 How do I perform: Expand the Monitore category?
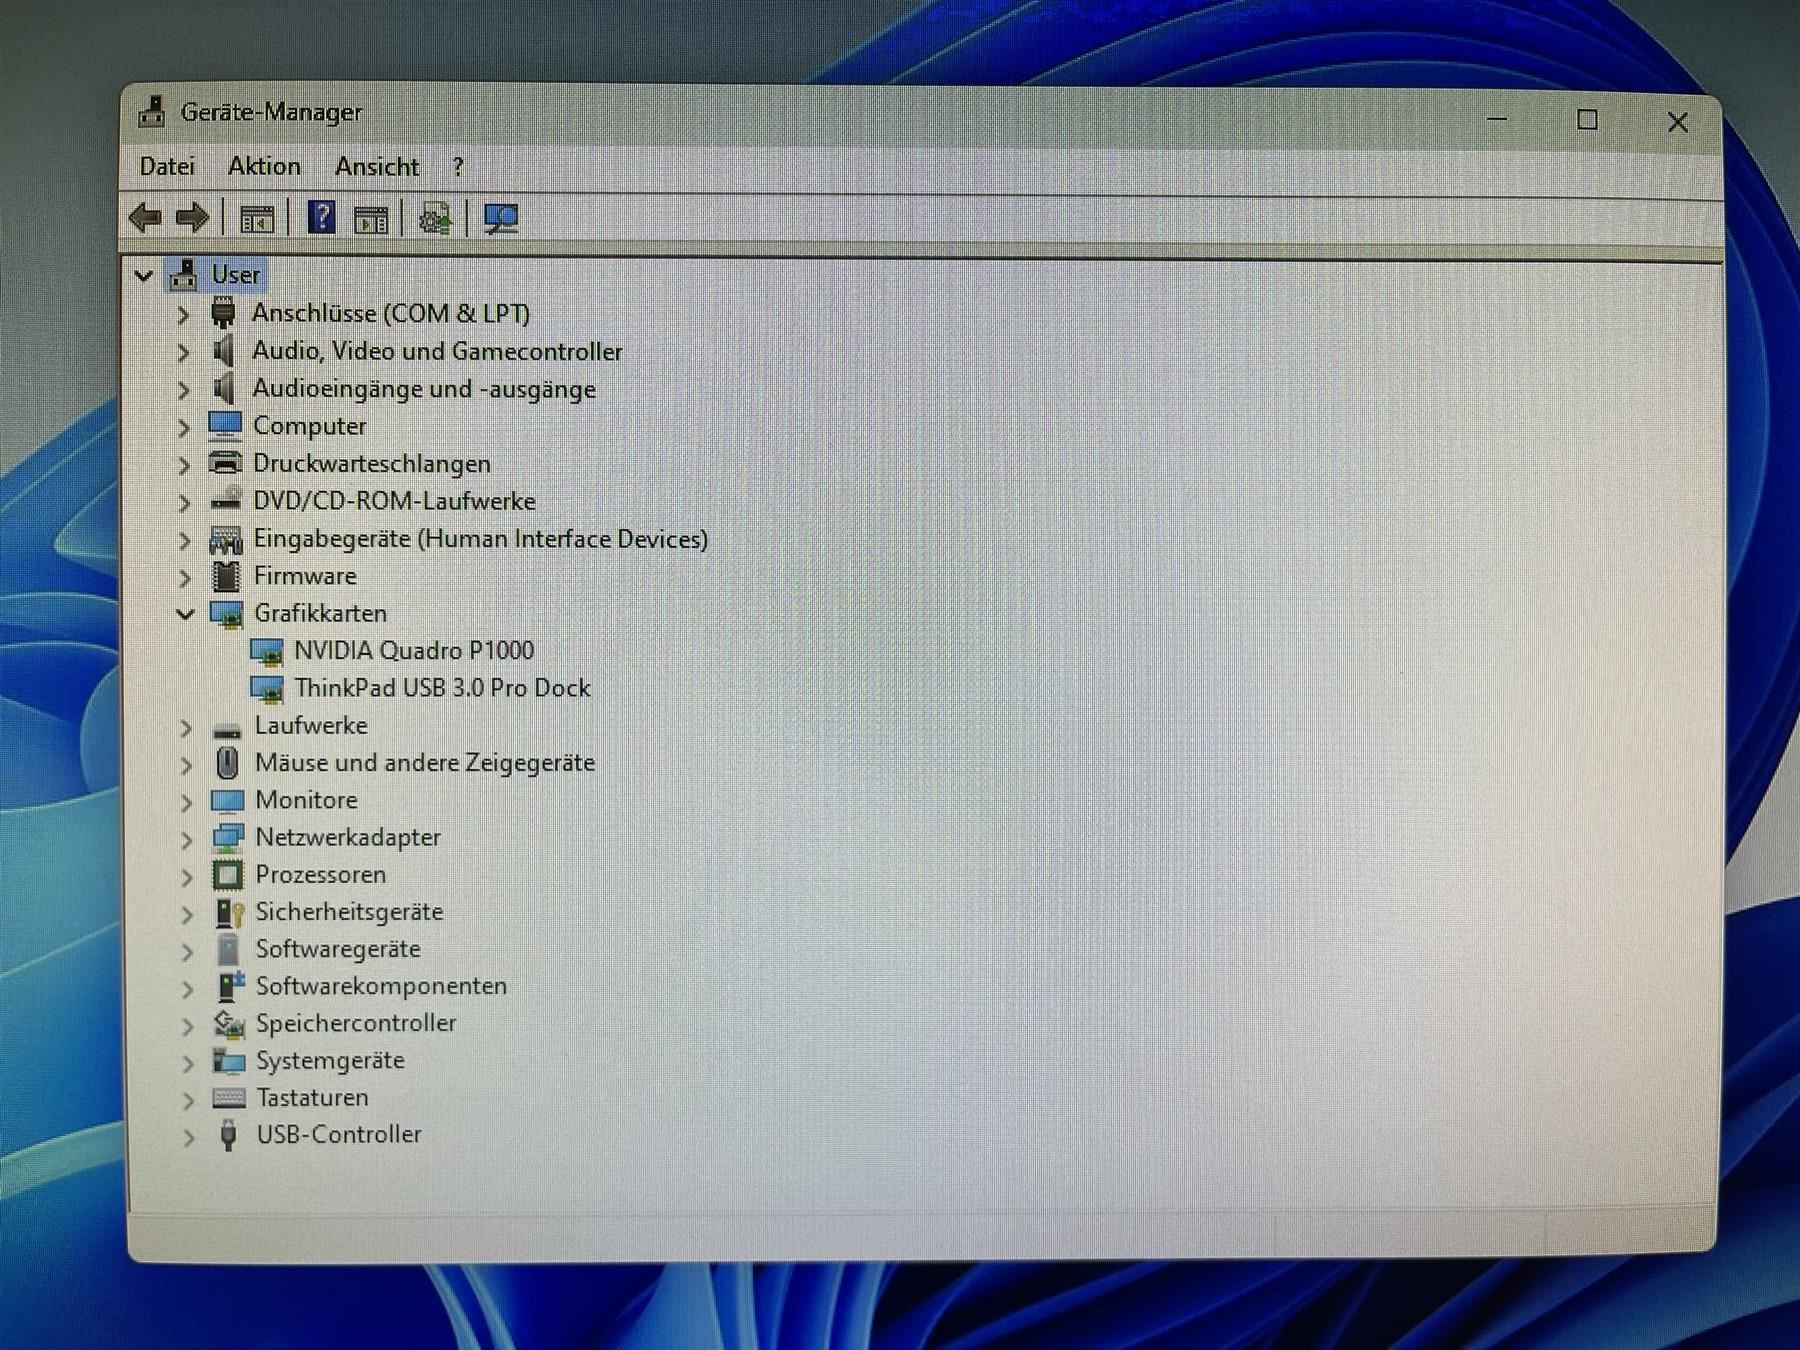(x=187, y=802)
